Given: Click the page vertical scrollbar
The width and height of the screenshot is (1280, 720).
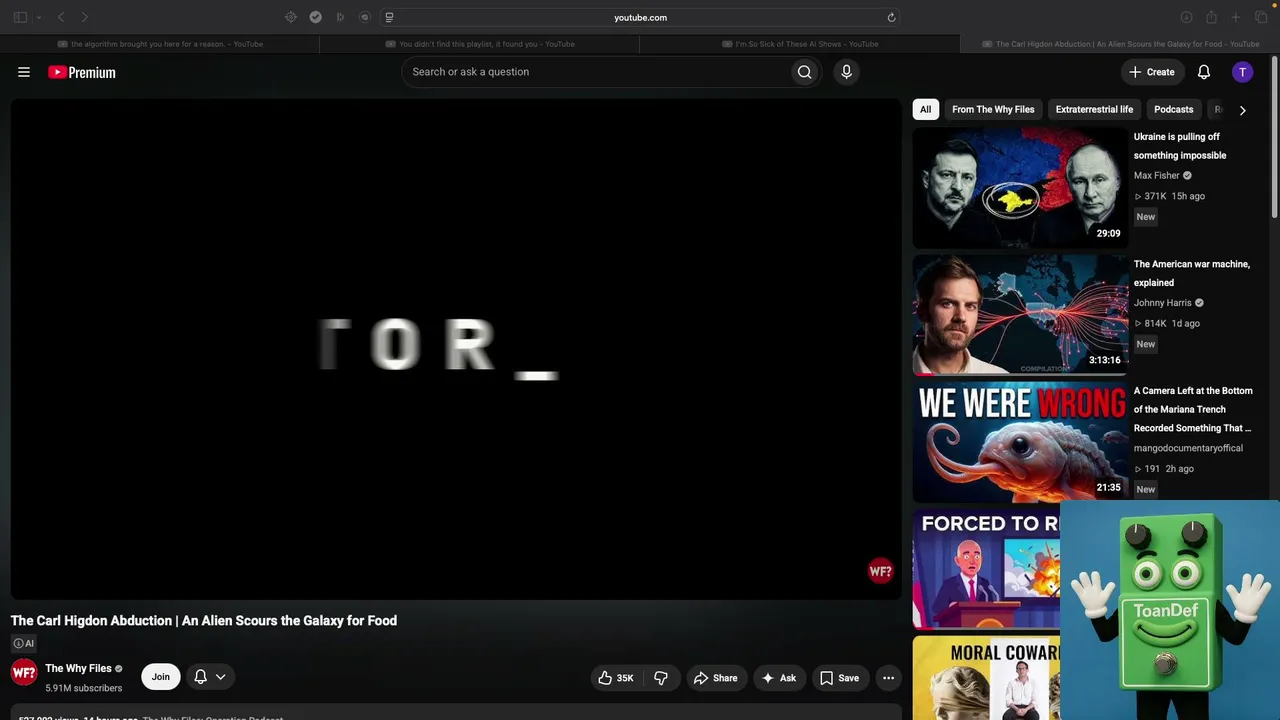Looking at the screenshot, I should point(1275,135).
